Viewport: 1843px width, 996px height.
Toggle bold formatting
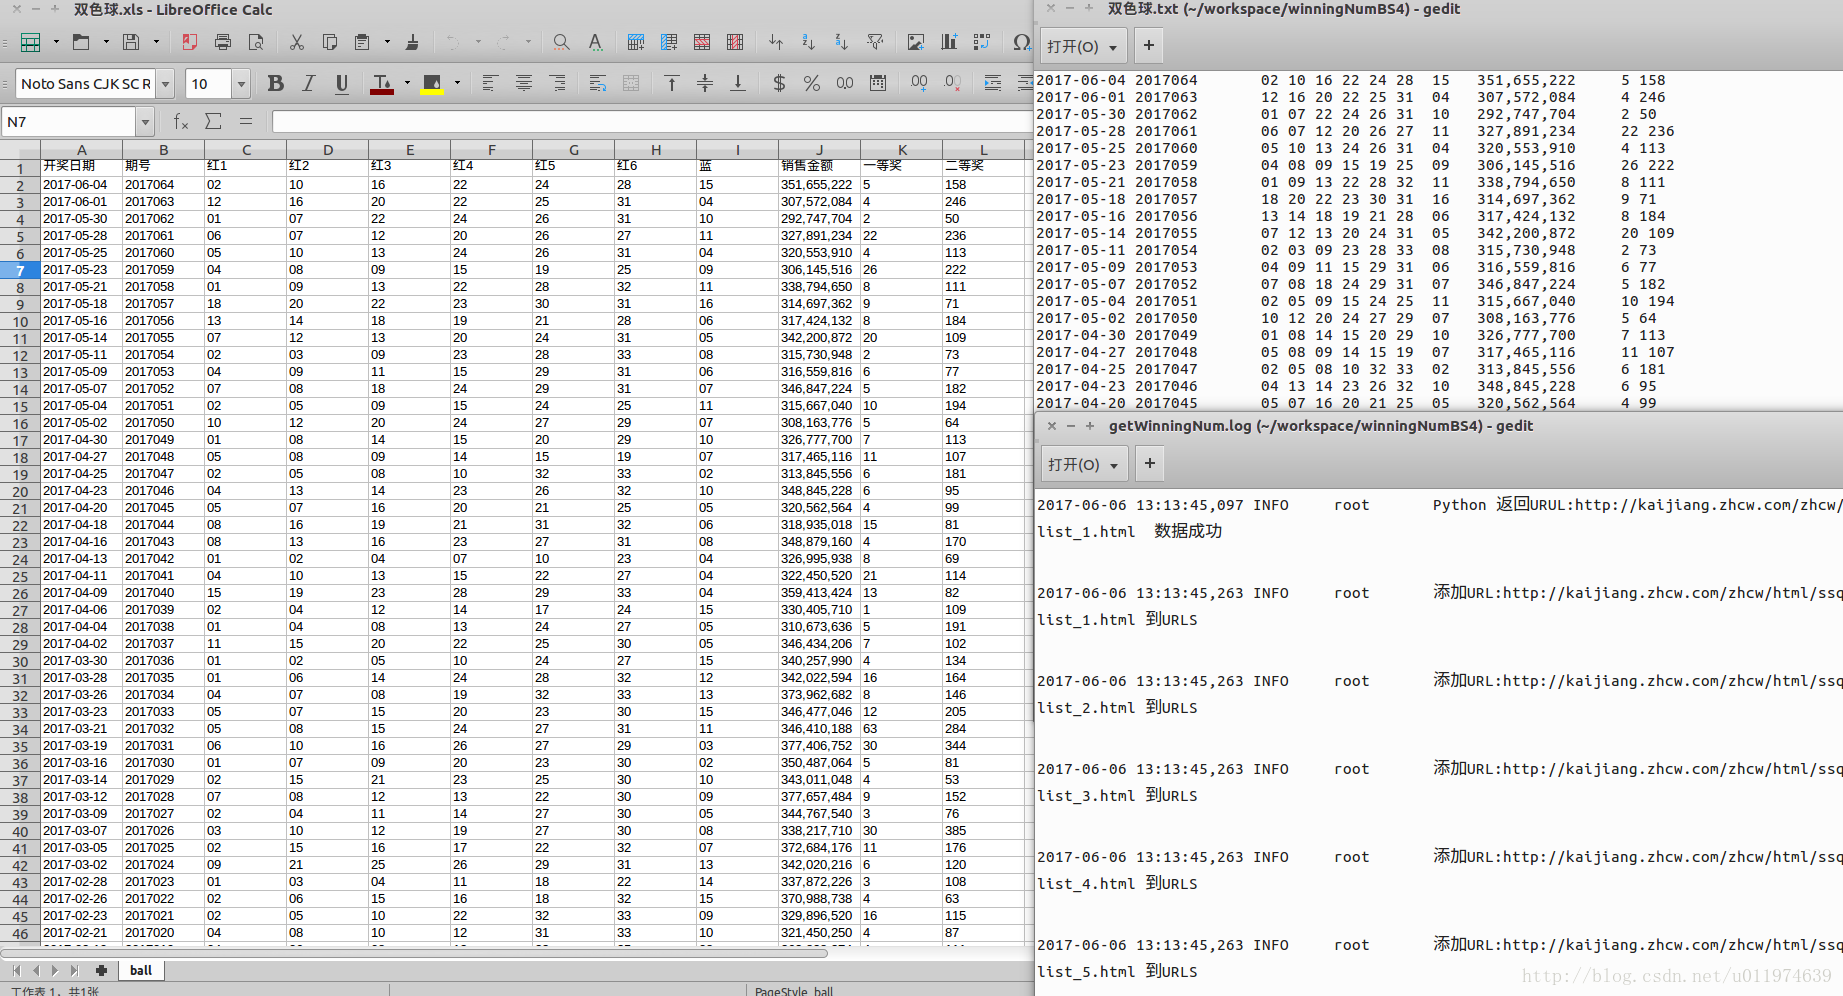tap(276, 84)
